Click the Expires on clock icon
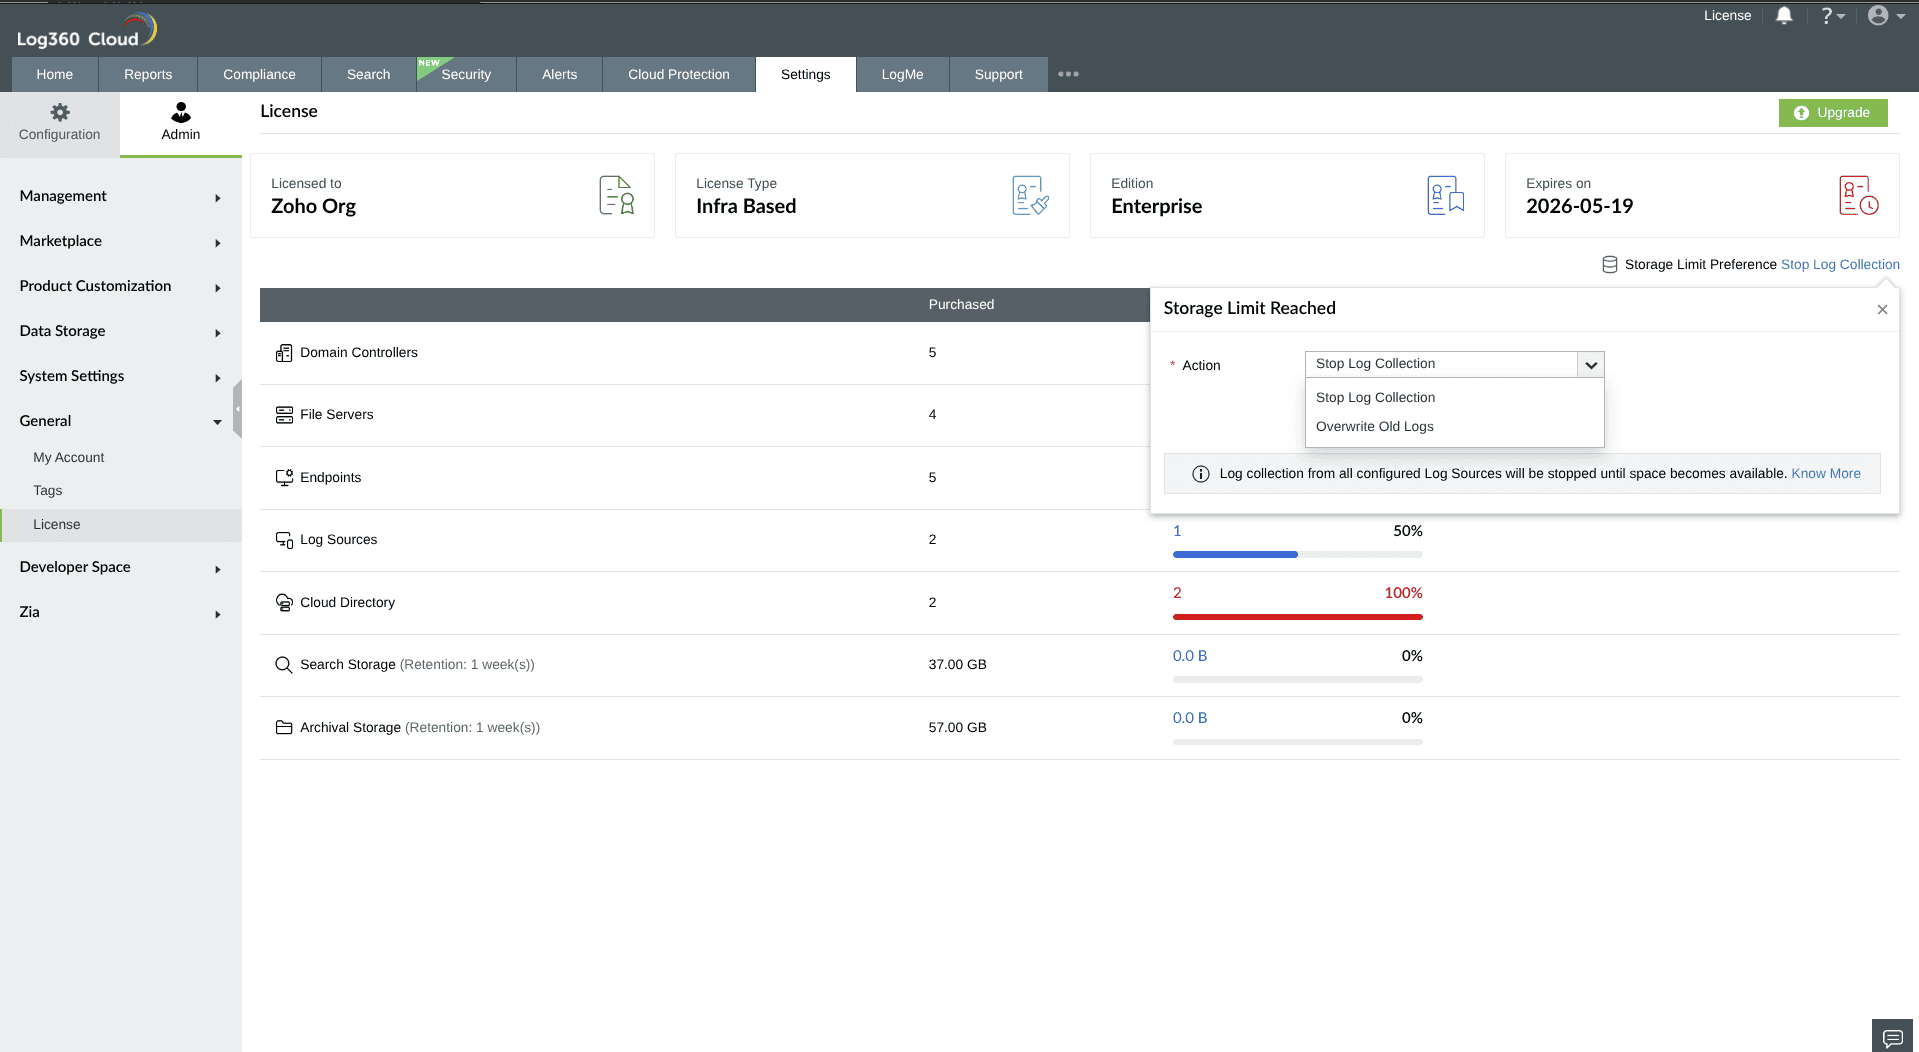This screenshot has height=1052, width=1919. 1859,195
